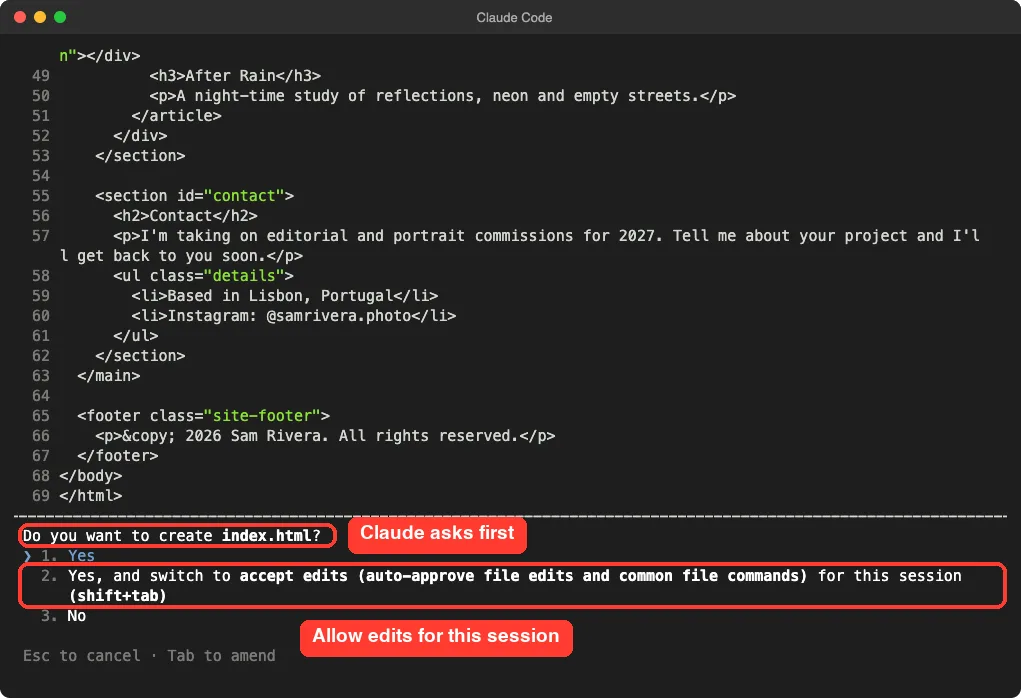Click the Claude Code window title
The height and width of the screenshot is (698, 1021).
[514, 18]
